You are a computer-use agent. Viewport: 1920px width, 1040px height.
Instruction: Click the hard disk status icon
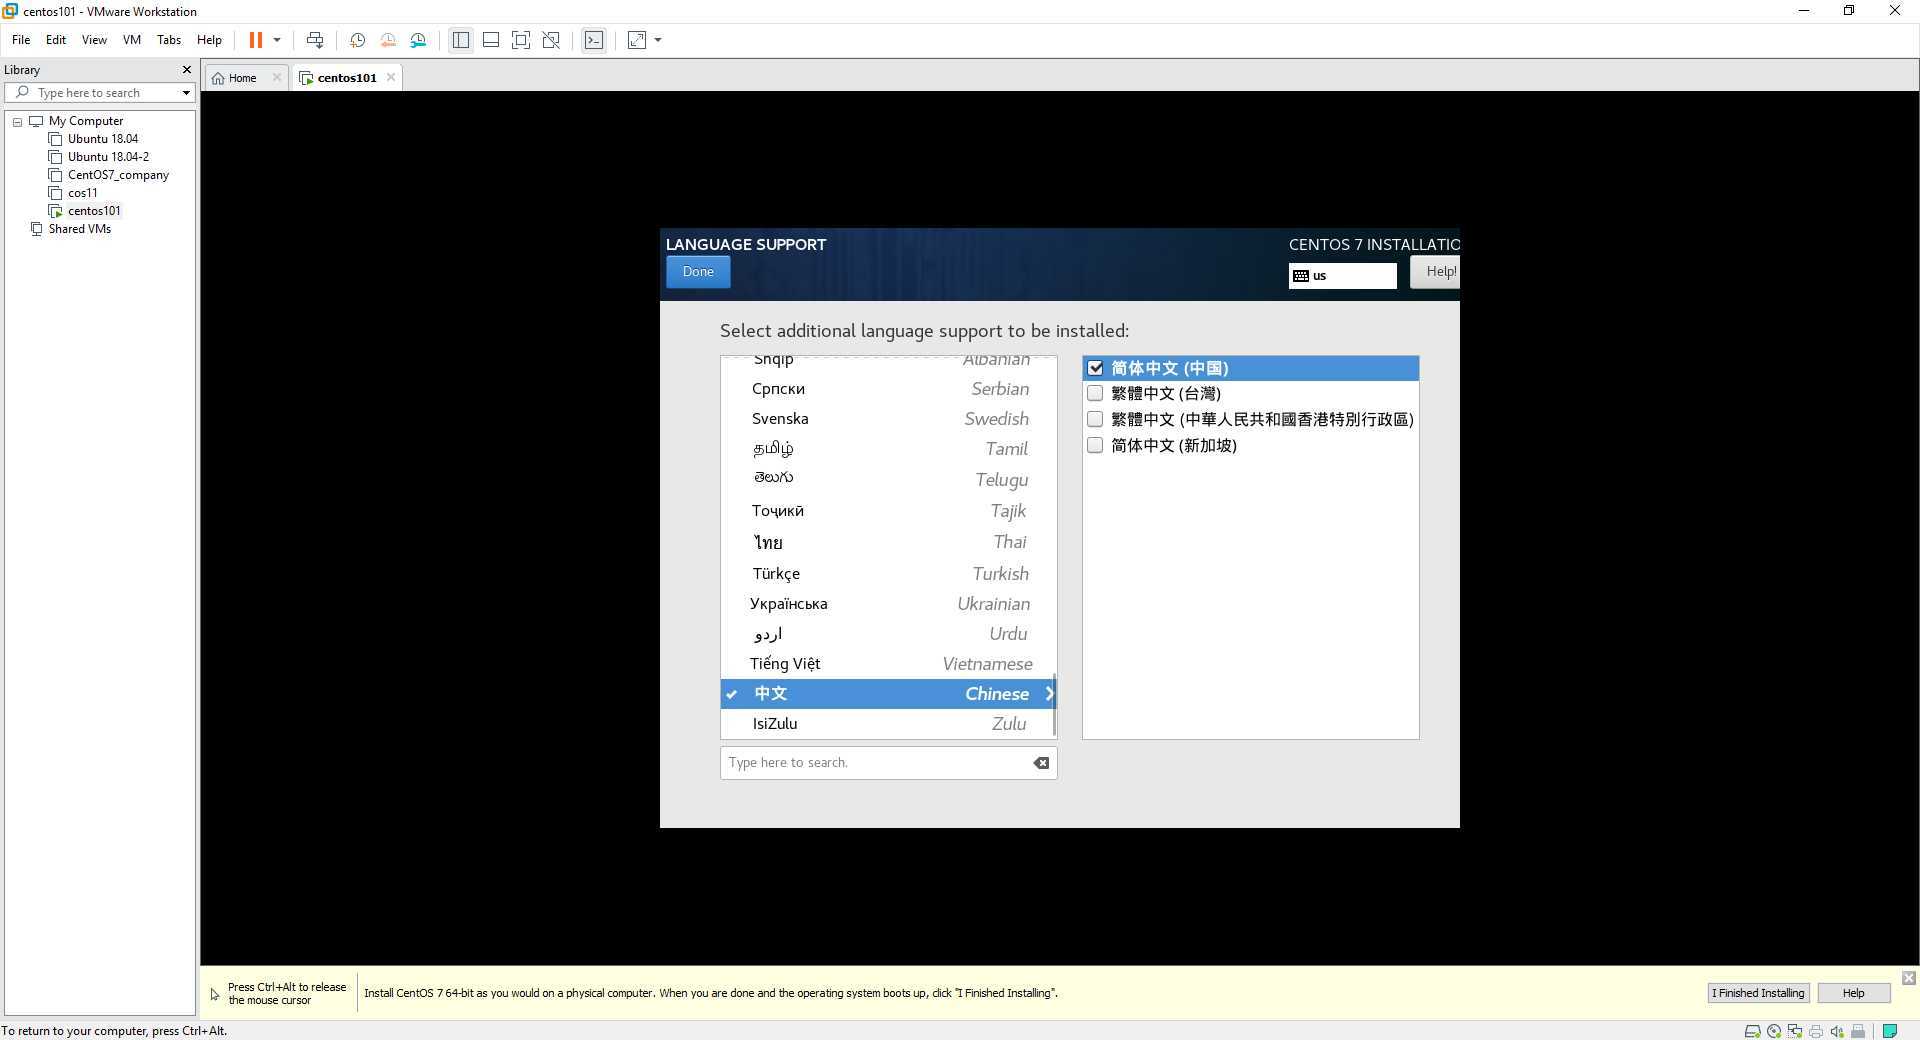1752,1031
